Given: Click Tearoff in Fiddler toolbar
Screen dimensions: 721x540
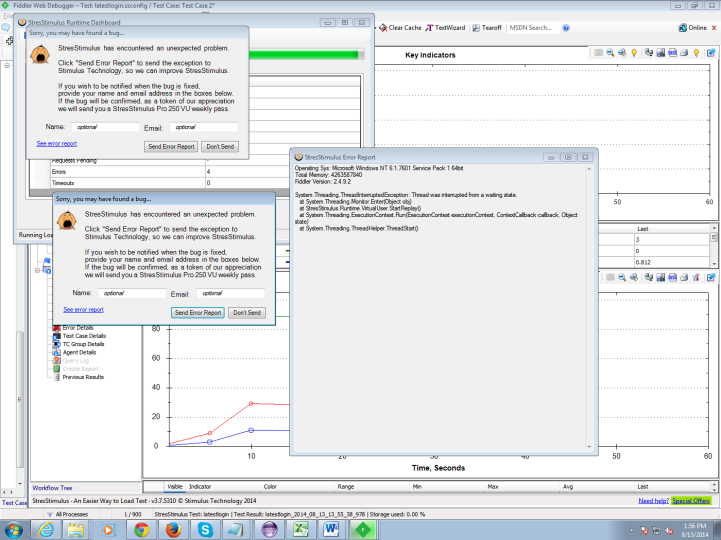Looking at the screenshot, I should coord(487,28).
